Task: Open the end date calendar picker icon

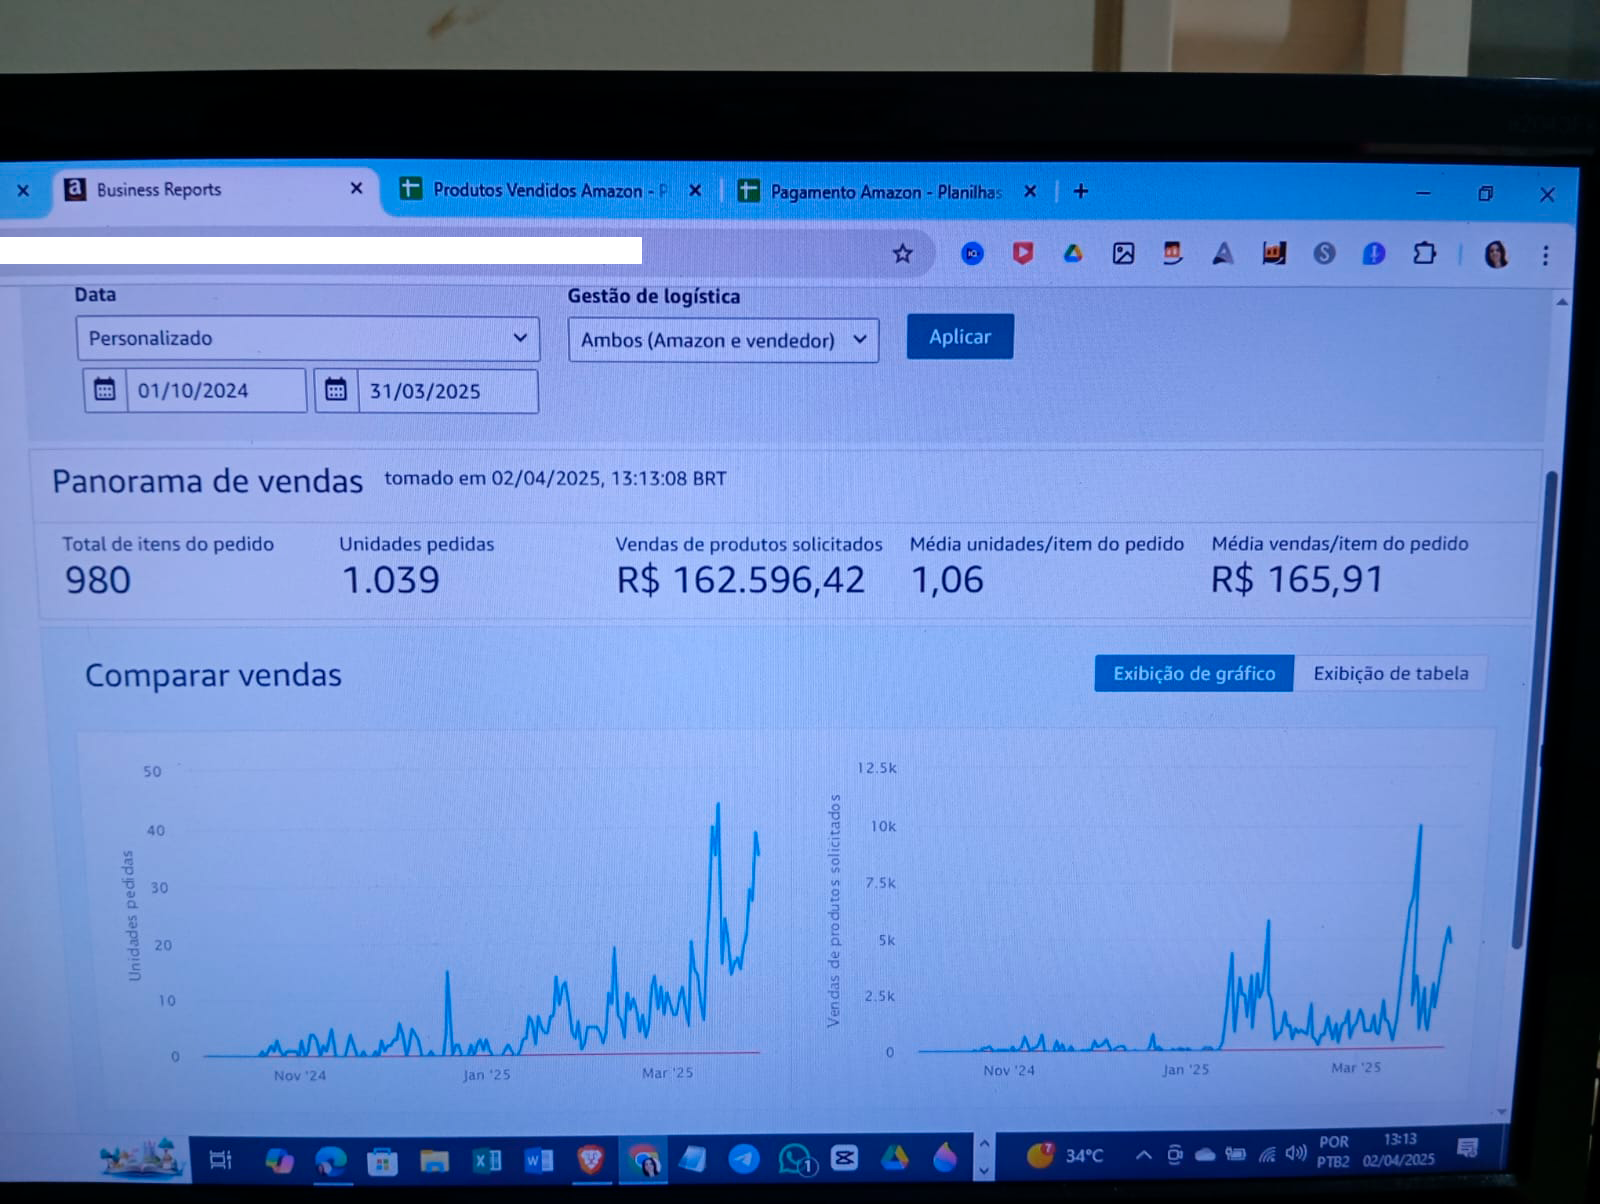Action: pos(336,390)
